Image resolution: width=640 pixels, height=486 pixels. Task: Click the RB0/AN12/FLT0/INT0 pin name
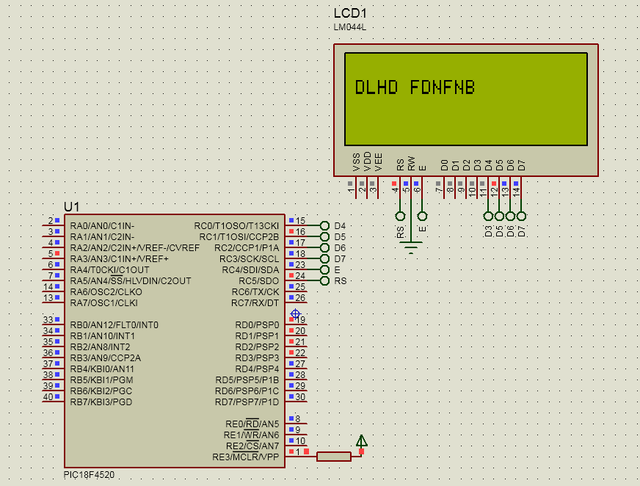(x=114, y=325)
